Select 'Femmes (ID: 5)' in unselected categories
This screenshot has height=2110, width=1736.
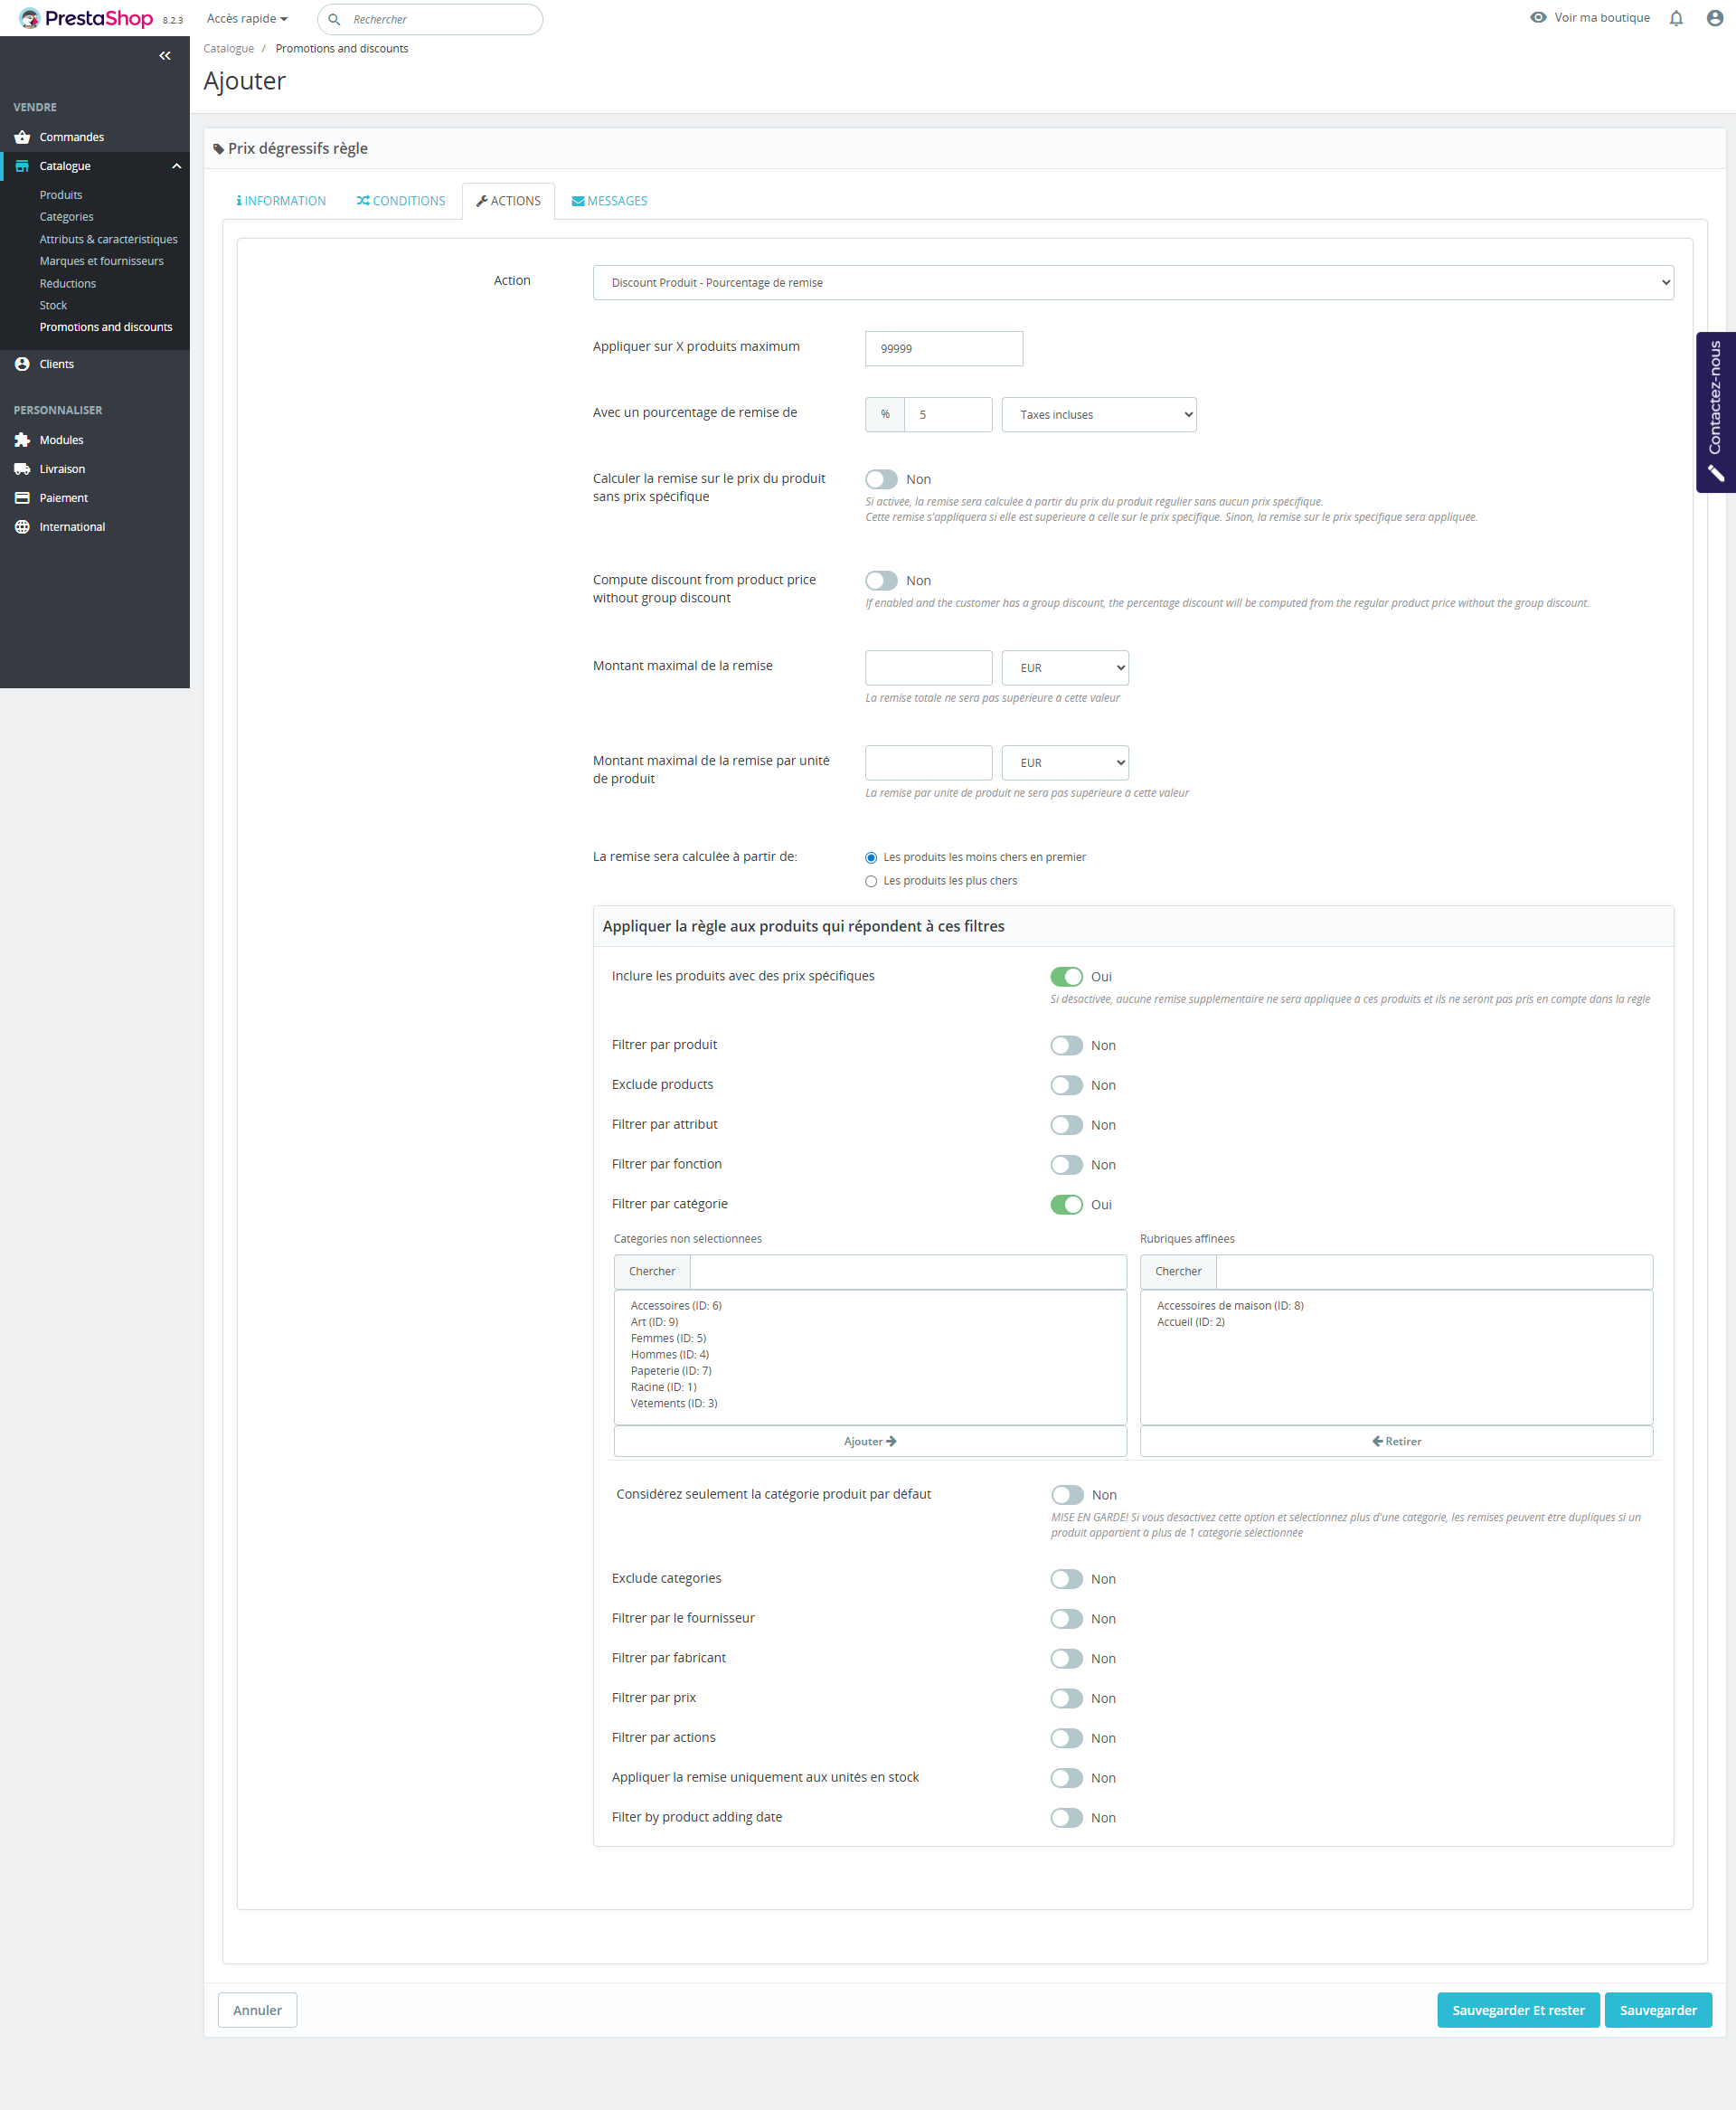point(668,1338)
